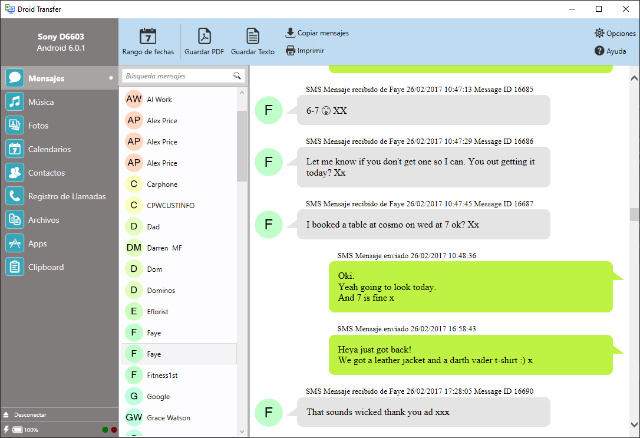Switch to the Música section
This screenshot has width=640, height=438.
click(42, 102)
